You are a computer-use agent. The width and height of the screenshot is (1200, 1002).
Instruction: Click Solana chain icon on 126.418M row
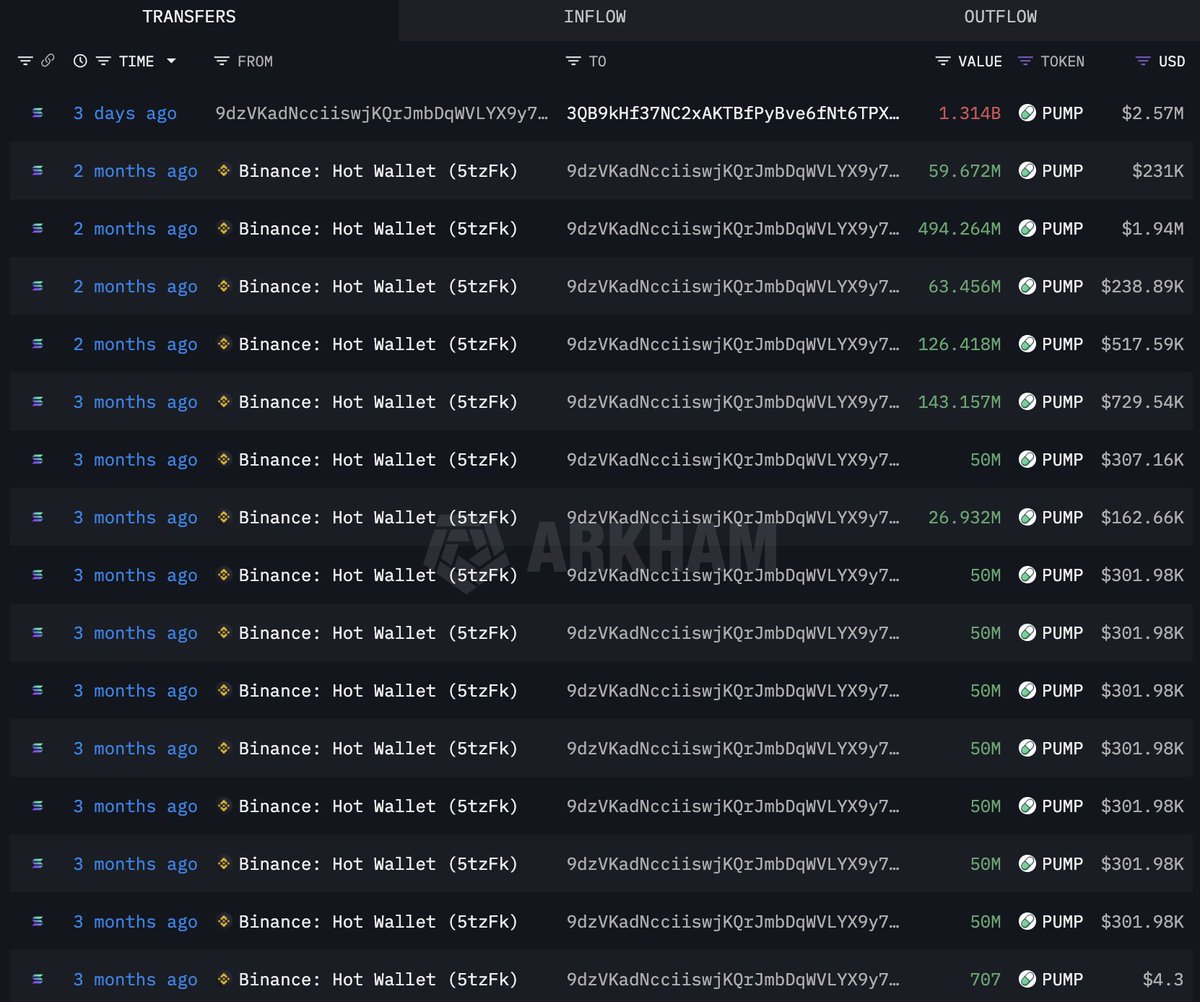click(x=38, y=344)
